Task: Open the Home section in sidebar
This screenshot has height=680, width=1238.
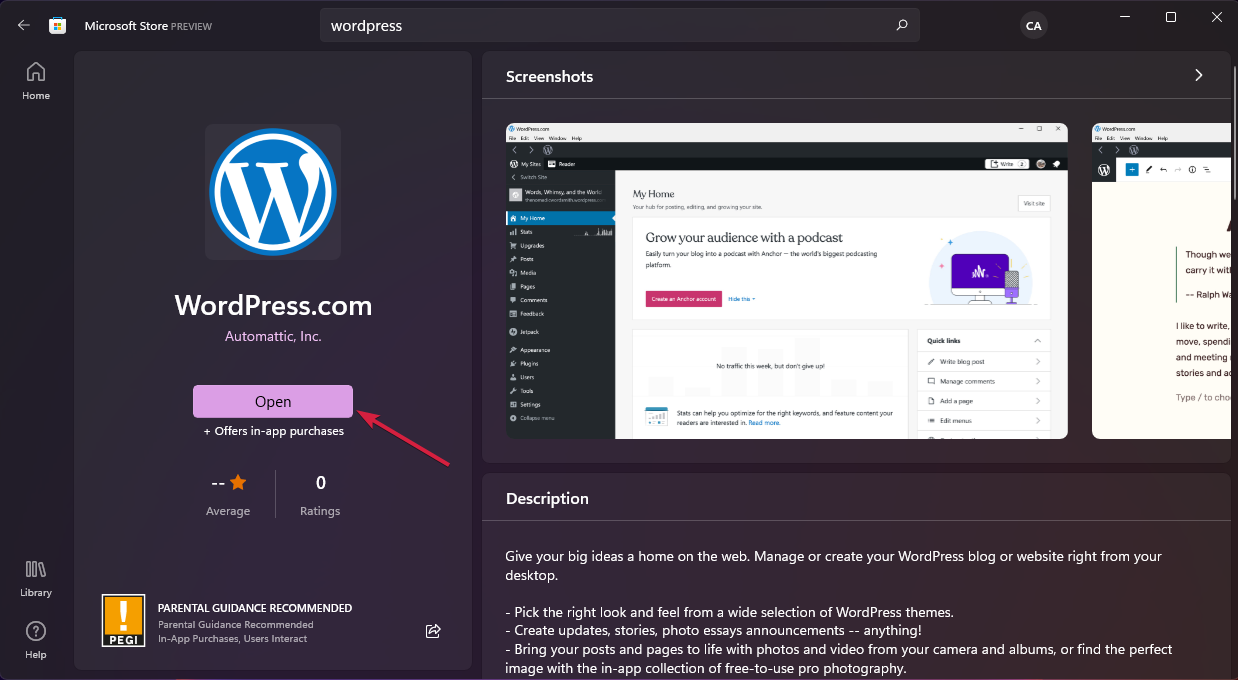Action: point(36,81)
